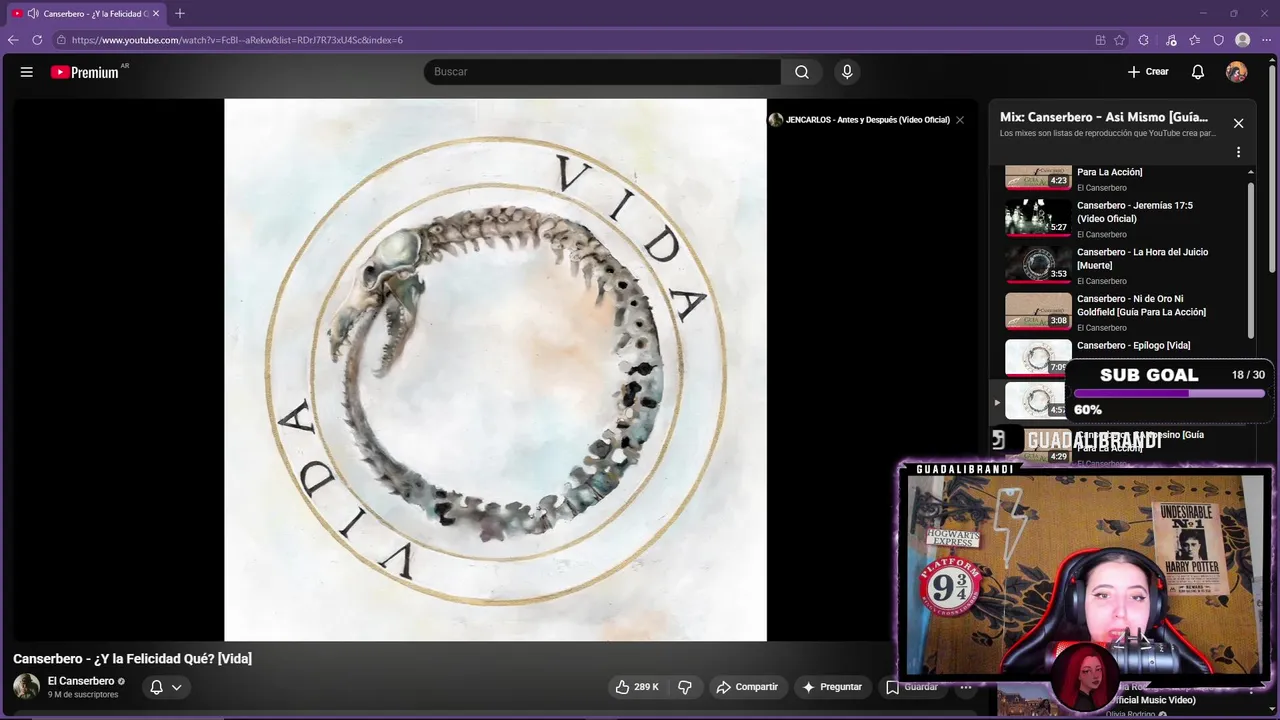Go back with browser back arrow
This screenshot has width=1280, height=720.
pyautogui.click(x=13, y=40)
